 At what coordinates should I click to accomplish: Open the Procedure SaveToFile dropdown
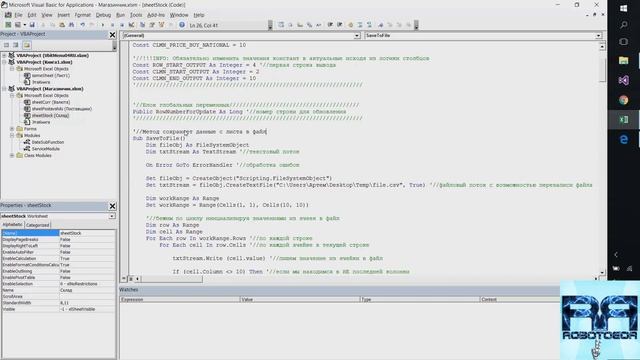coord(598,36)
